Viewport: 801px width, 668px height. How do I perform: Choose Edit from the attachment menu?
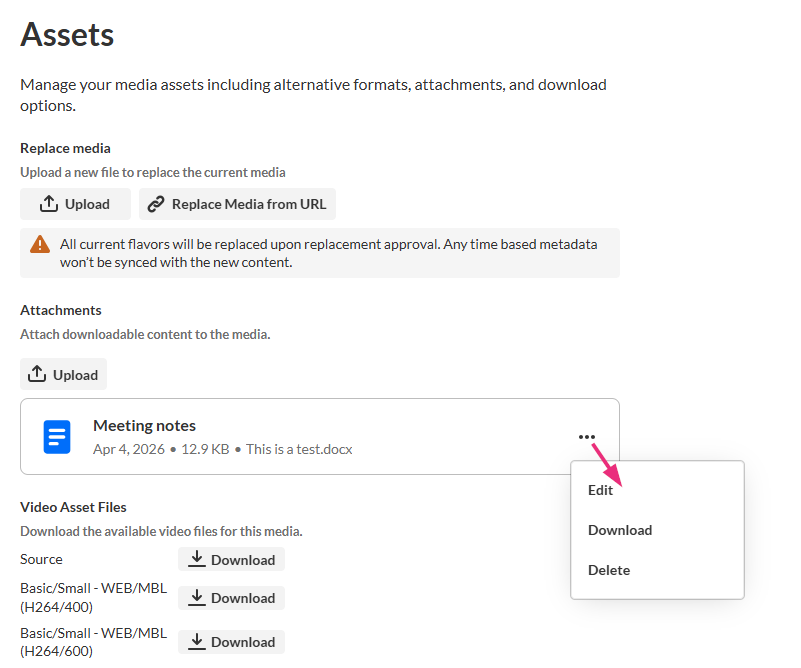[x=601, y=490]
